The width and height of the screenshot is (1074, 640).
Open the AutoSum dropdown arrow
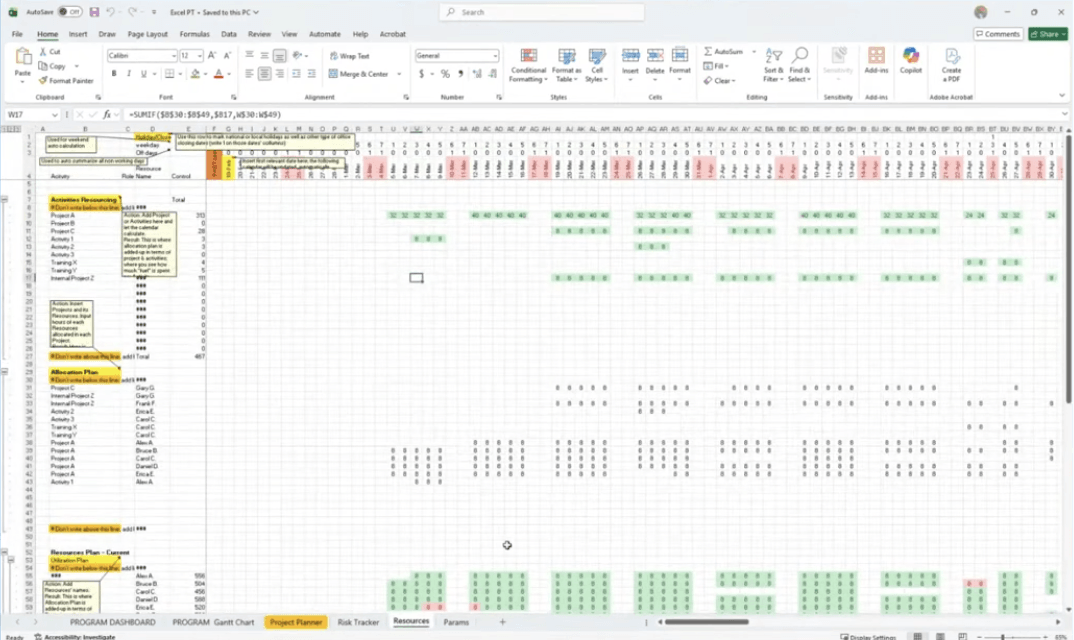coord(754,51)
